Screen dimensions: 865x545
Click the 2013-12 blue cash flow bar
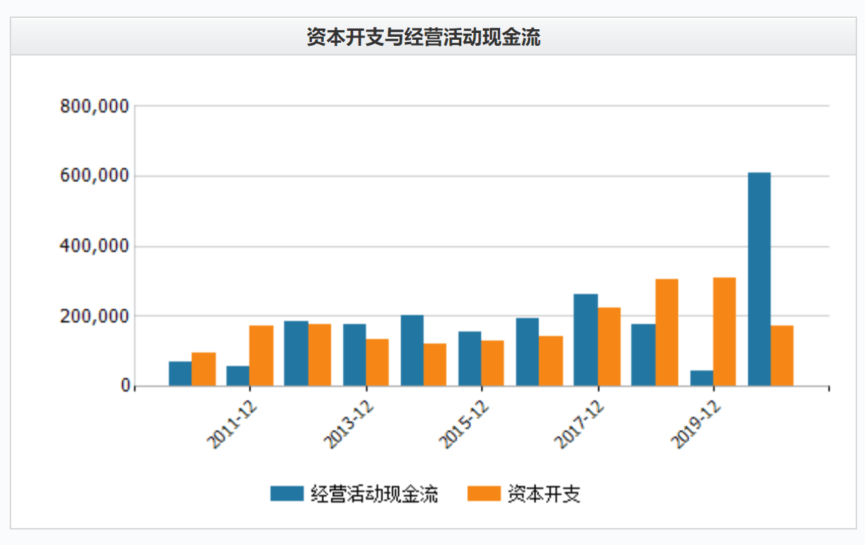tap(354, 355)
